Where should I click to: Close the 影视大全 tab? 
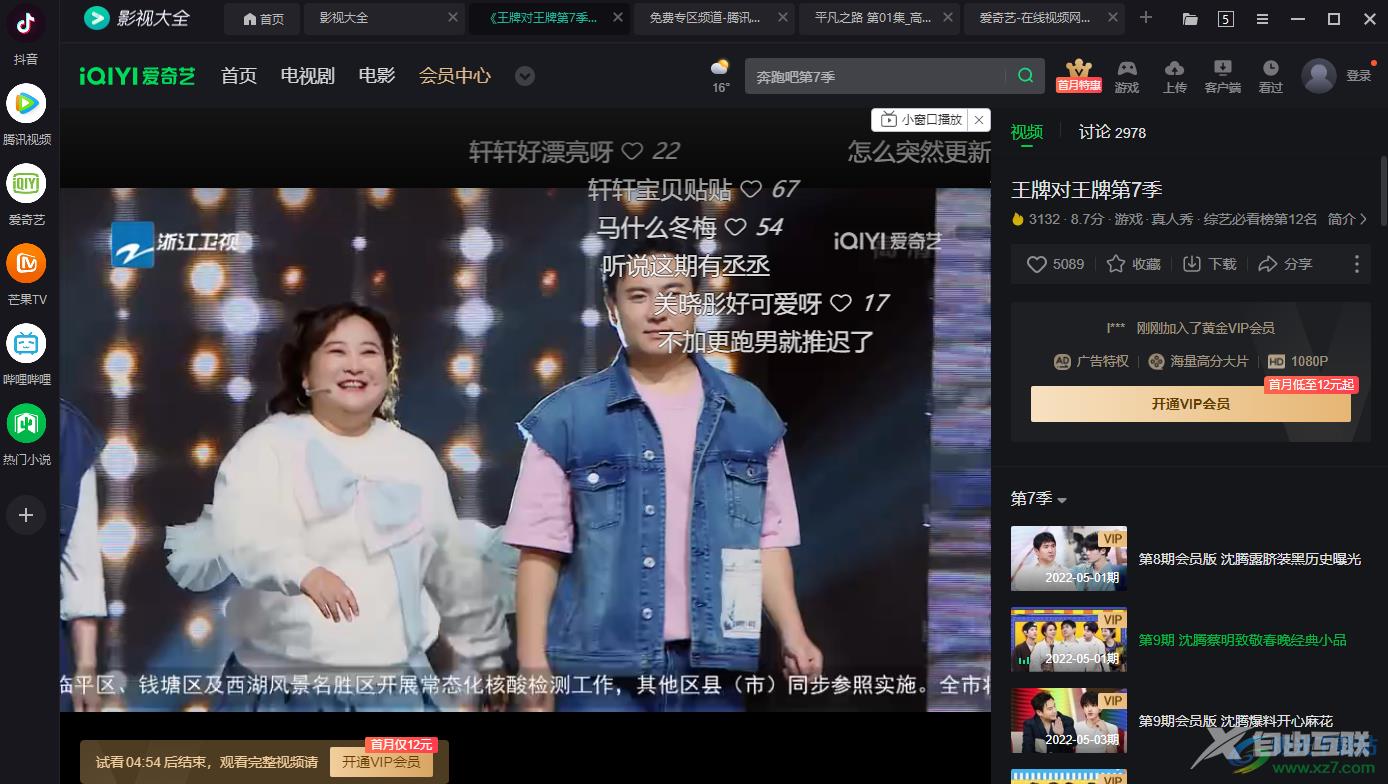pyautogui.click(x=453, y=18)
